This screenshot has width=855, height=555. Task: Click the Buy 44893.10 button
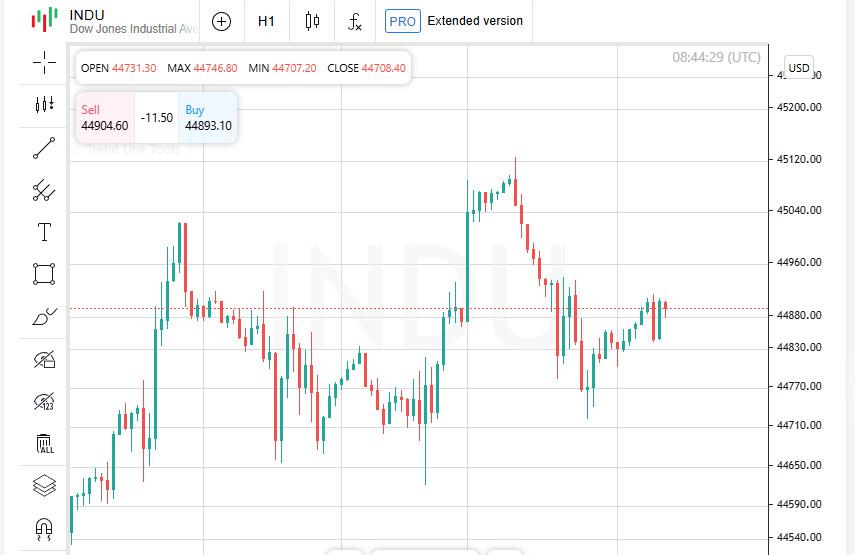point(208,118)
